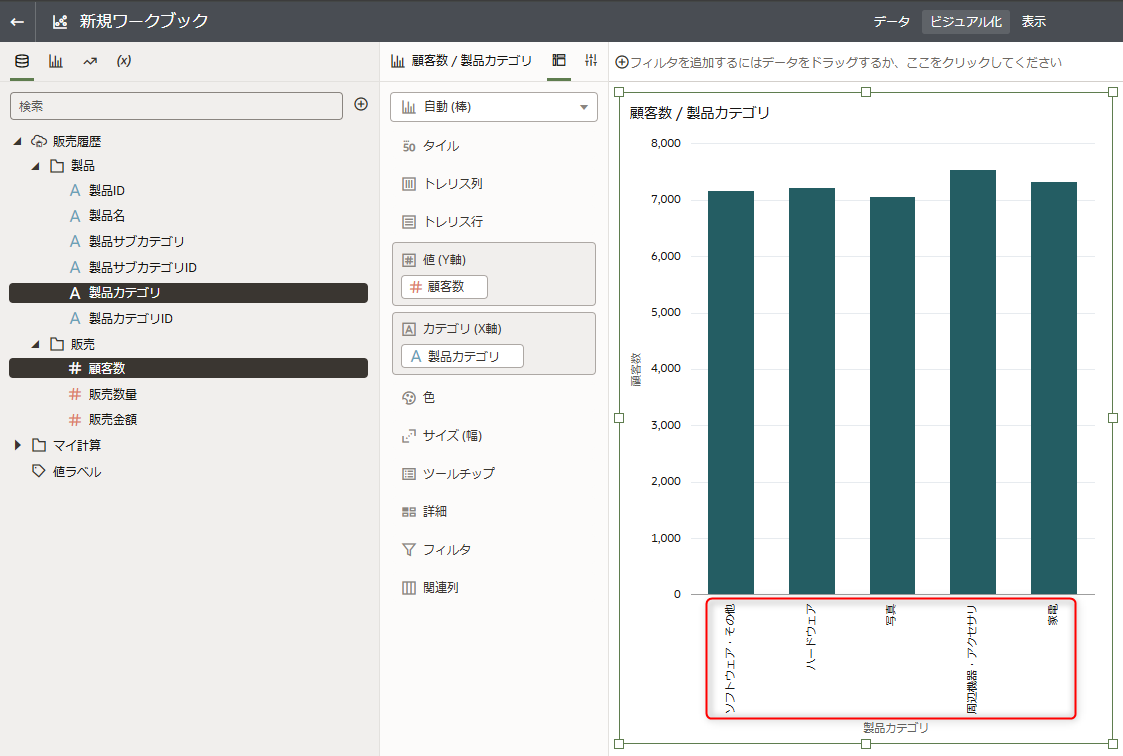Click the ハードウェア bar
This screenshot has width=1123, height=756.
click(811, 391)
